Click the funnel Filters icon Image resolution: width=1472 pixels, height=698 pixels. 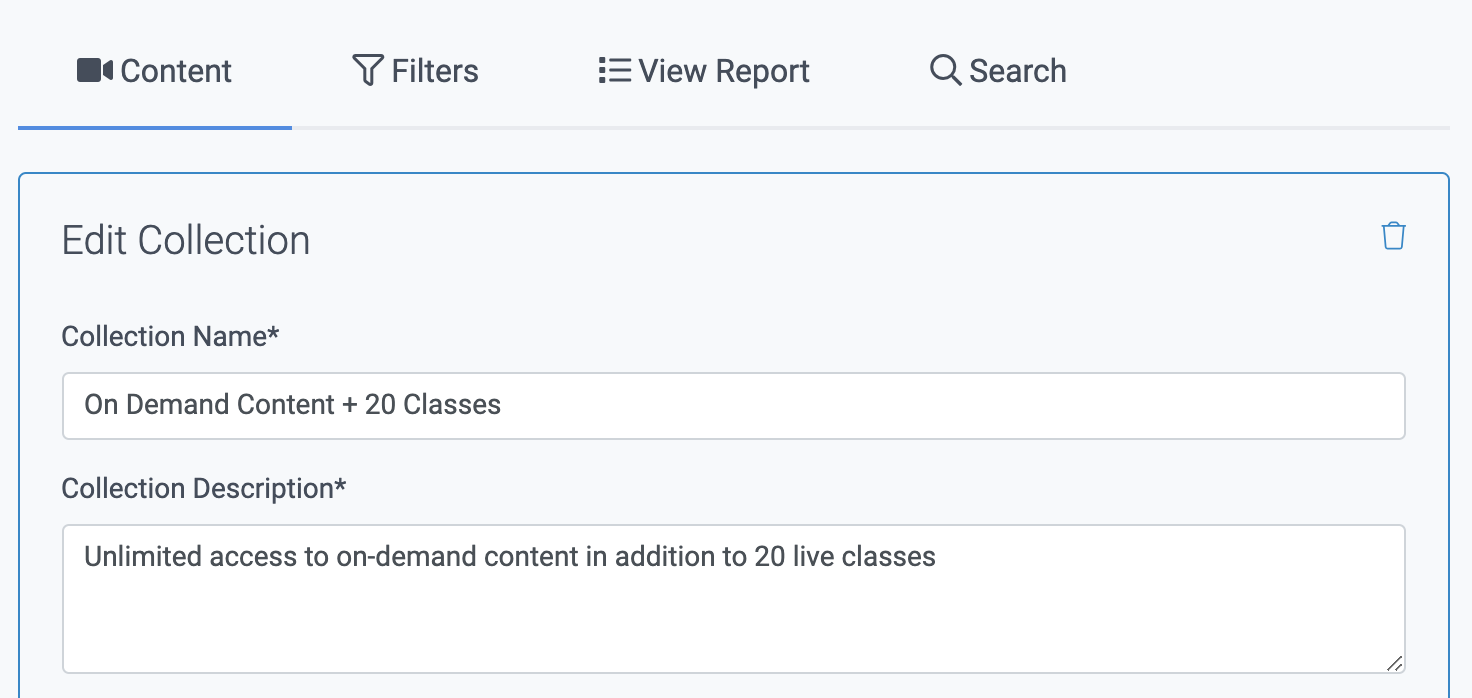366,70
